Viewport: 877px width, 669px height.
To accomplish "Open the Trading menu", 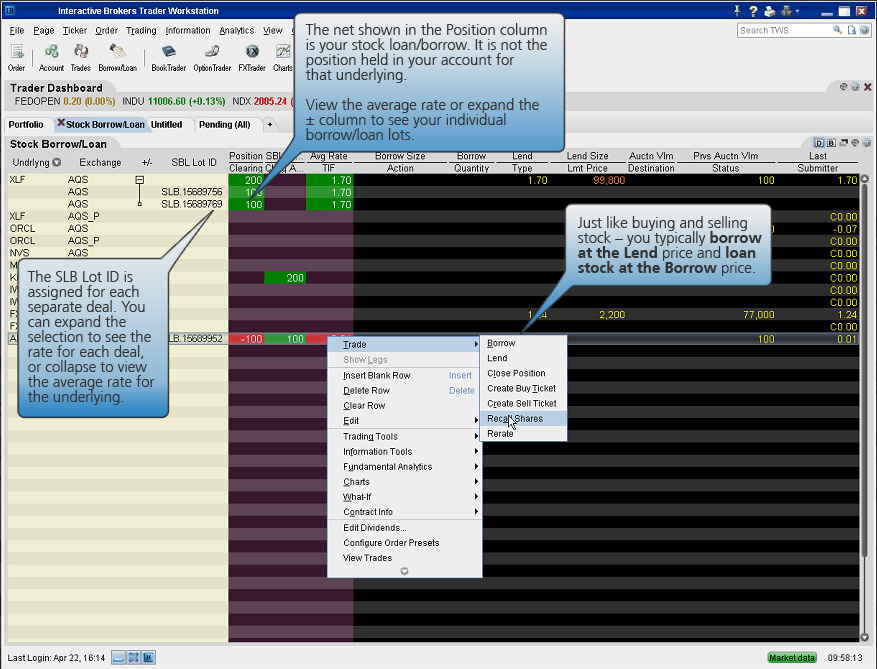I will tap(141, 30).
